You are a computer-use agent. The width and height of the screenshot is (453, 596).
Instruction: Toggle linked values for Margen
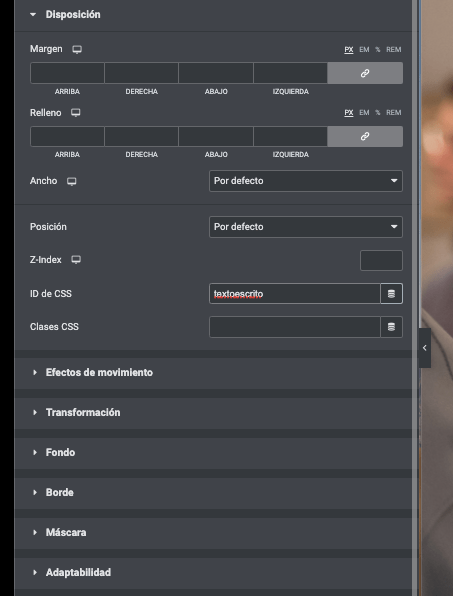click(x=365, y=73)
